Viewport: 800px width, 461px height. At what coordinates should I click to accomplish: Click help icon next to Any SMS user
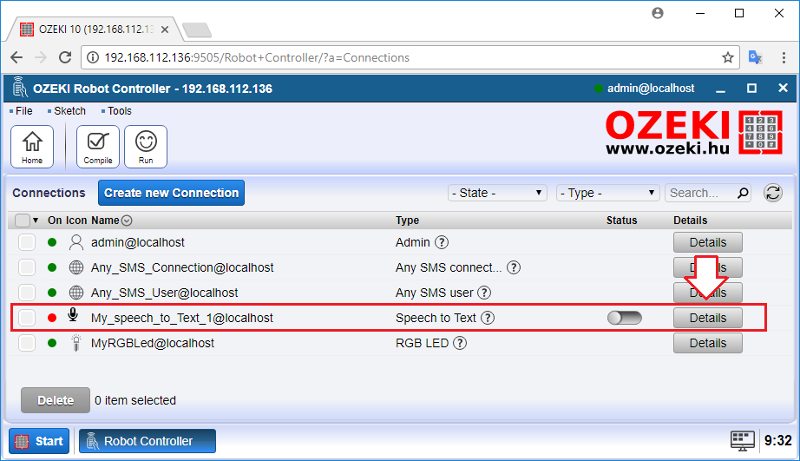pyautogui.click(x=484, y=293)
